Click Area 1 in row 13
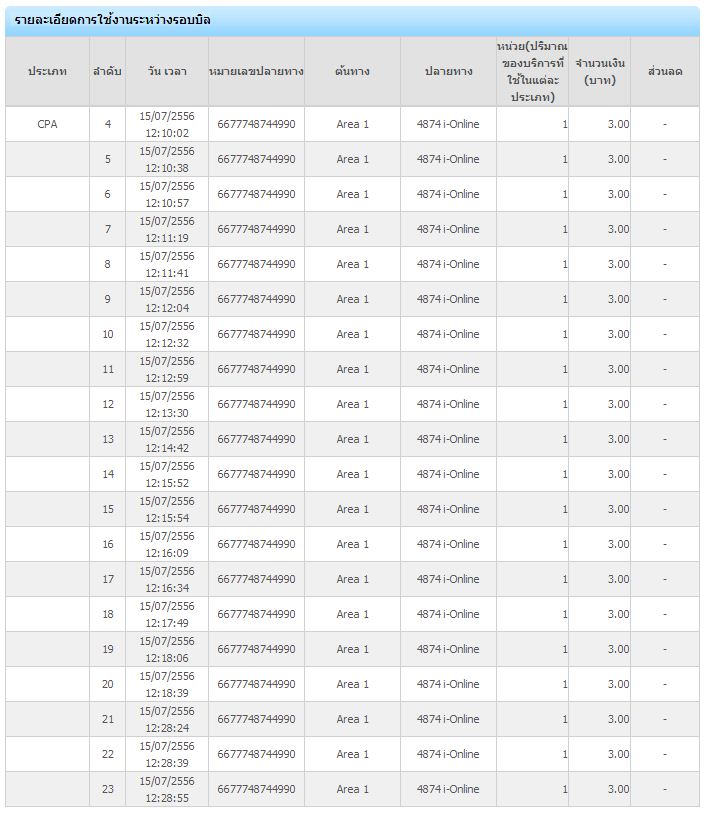Viewport: 708px width, 813px height. (352, 439)
